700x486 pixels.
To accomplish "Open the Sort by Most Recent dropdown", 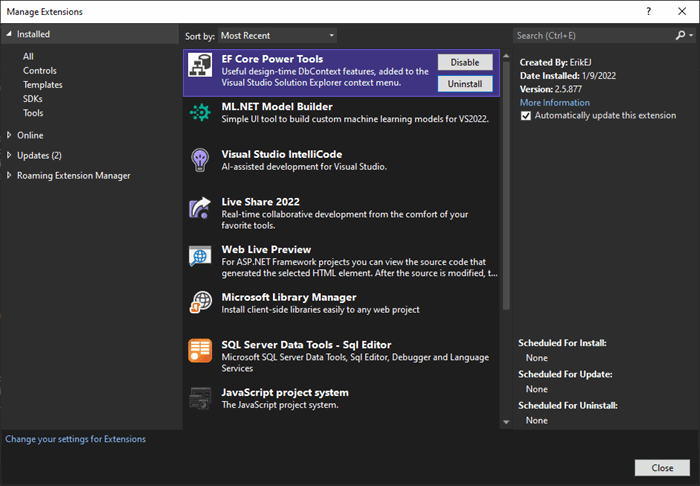I will [277, 36].
